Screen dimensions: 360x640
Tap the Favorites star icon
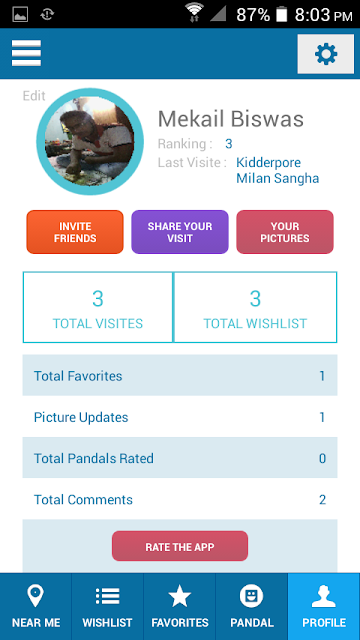180,596
